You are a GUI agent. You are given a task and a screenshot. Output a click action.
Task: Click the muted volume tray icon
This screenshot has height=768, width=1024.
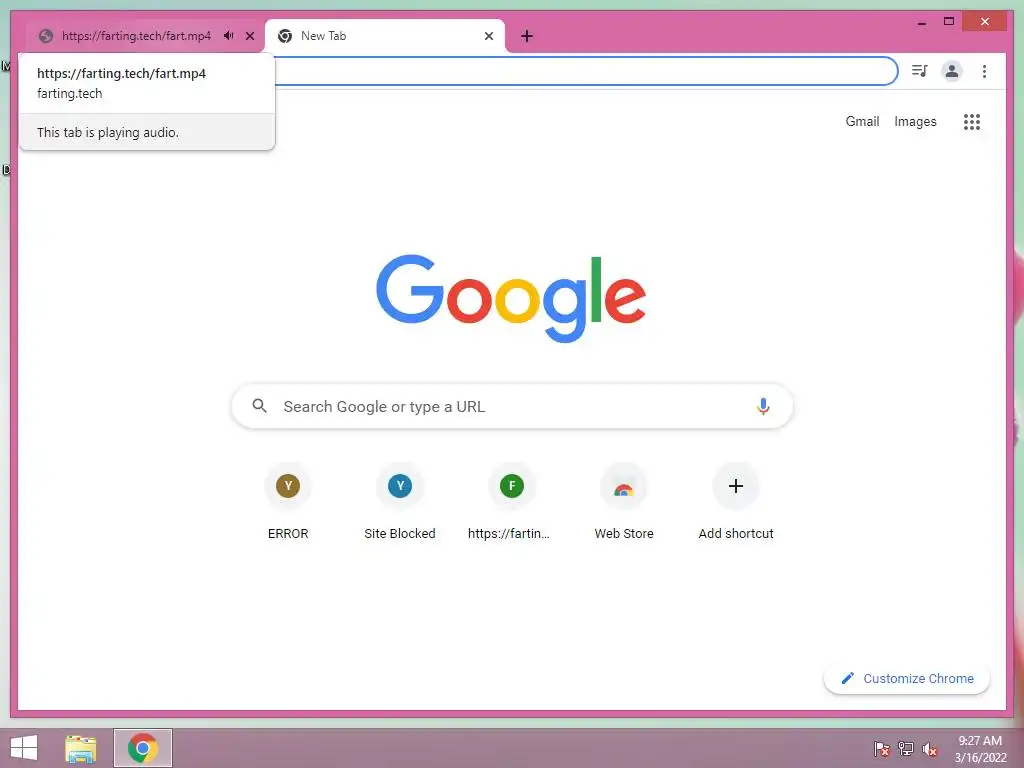(930, 749)
